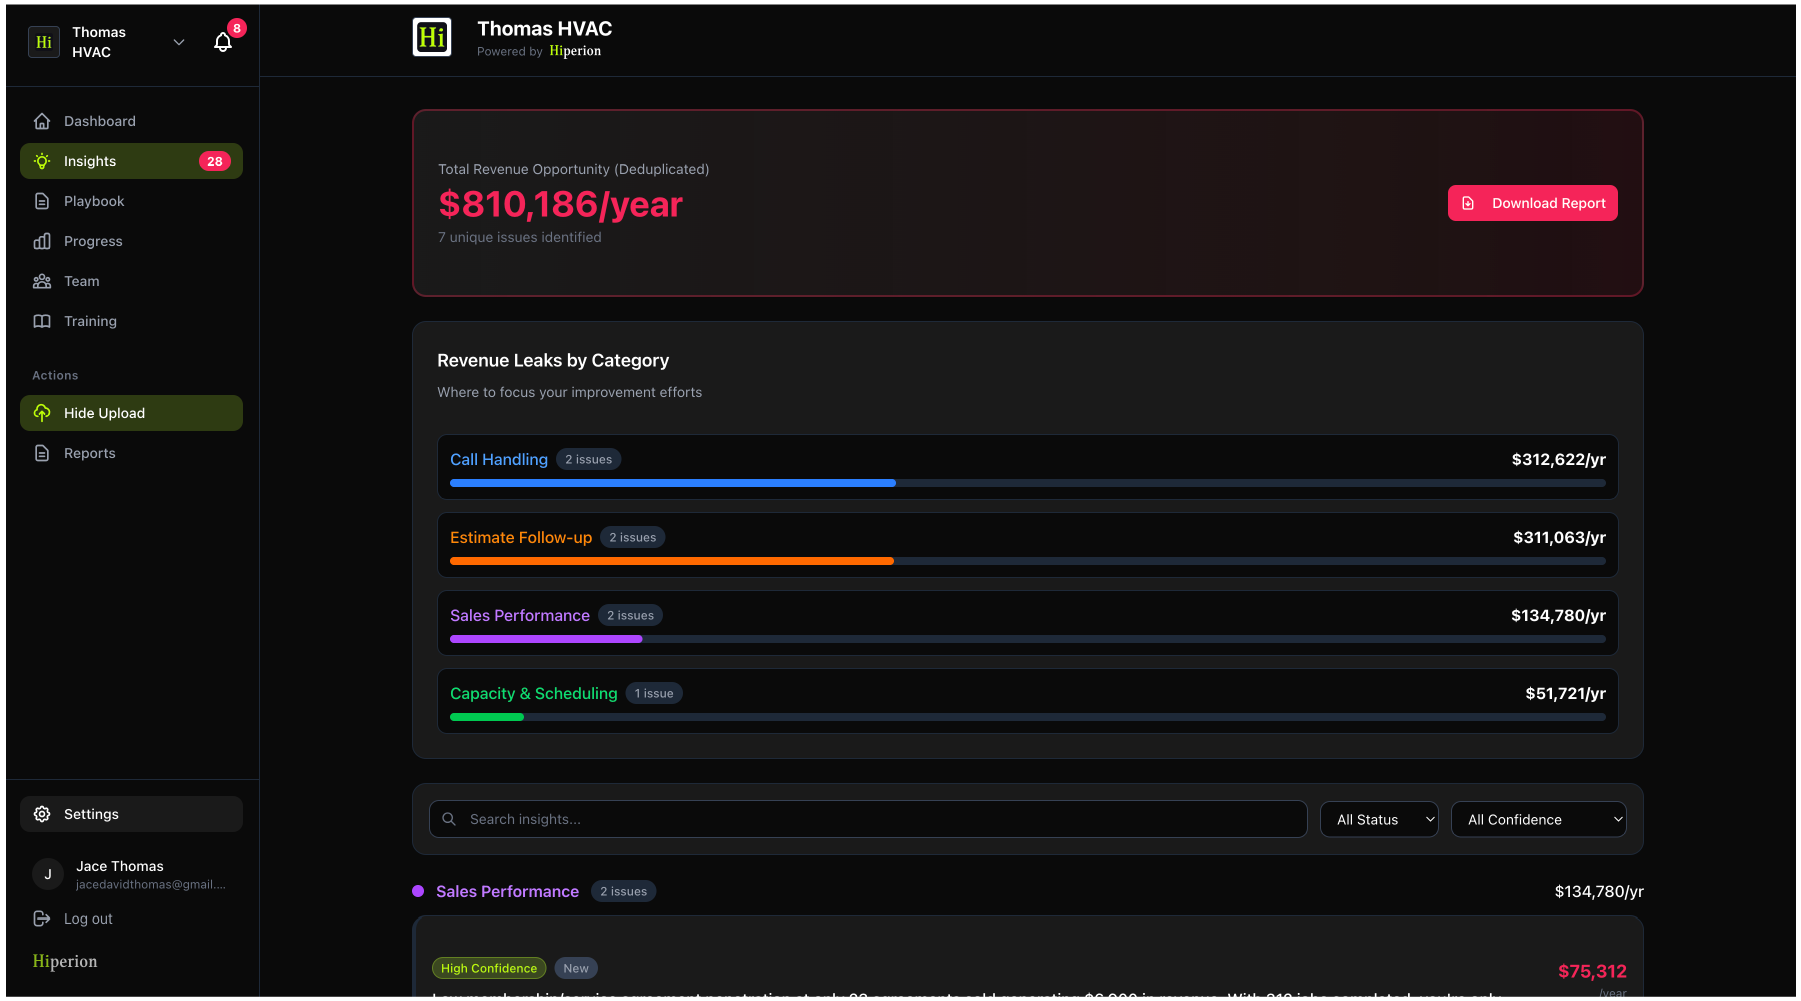Click the Search insights input field

click(x=868, y=819)
